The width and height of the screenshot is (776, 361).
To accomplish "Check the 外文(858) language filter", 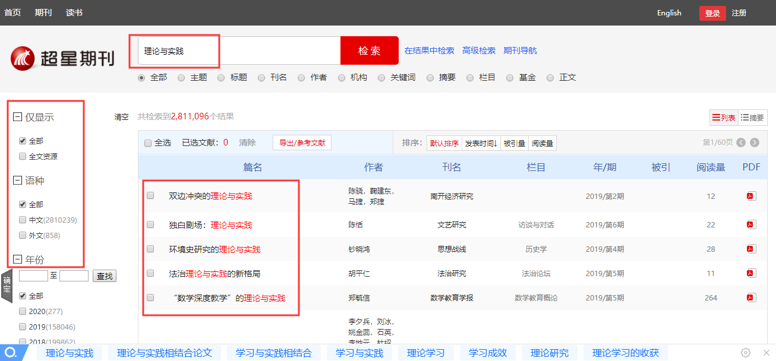I will (22, 235).
